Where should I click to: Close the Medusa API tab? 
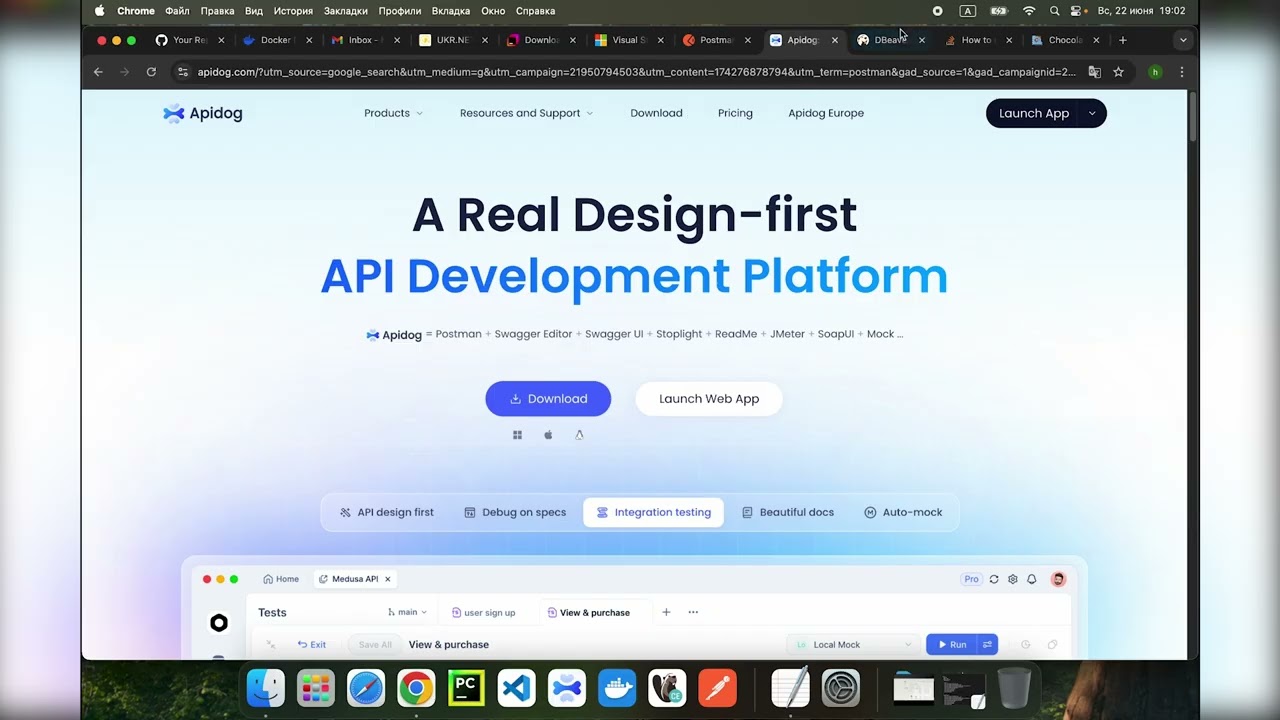pyautogui.click(x=387, y=579)
